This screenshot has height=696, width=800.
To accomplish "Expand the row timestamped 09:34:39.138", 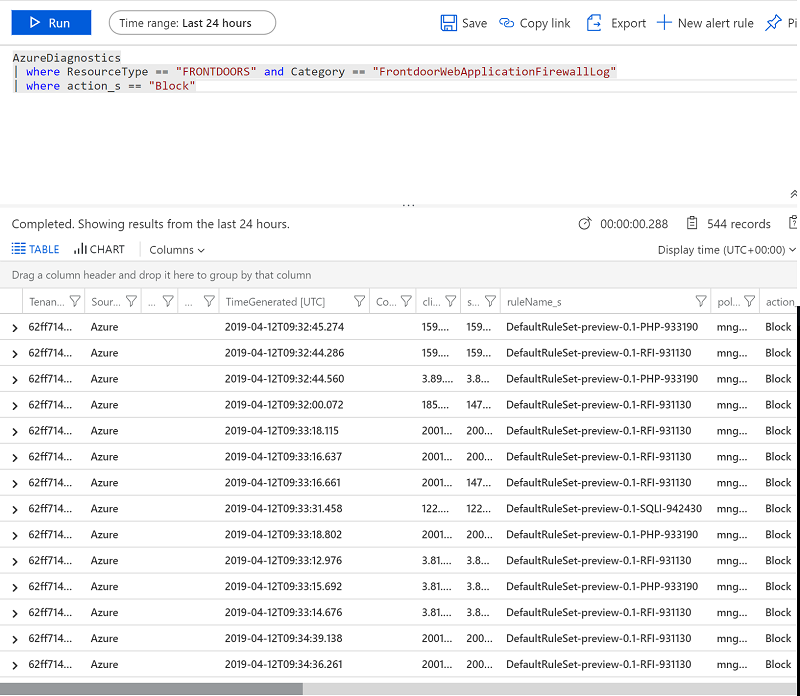I will [x=15, y=639].
